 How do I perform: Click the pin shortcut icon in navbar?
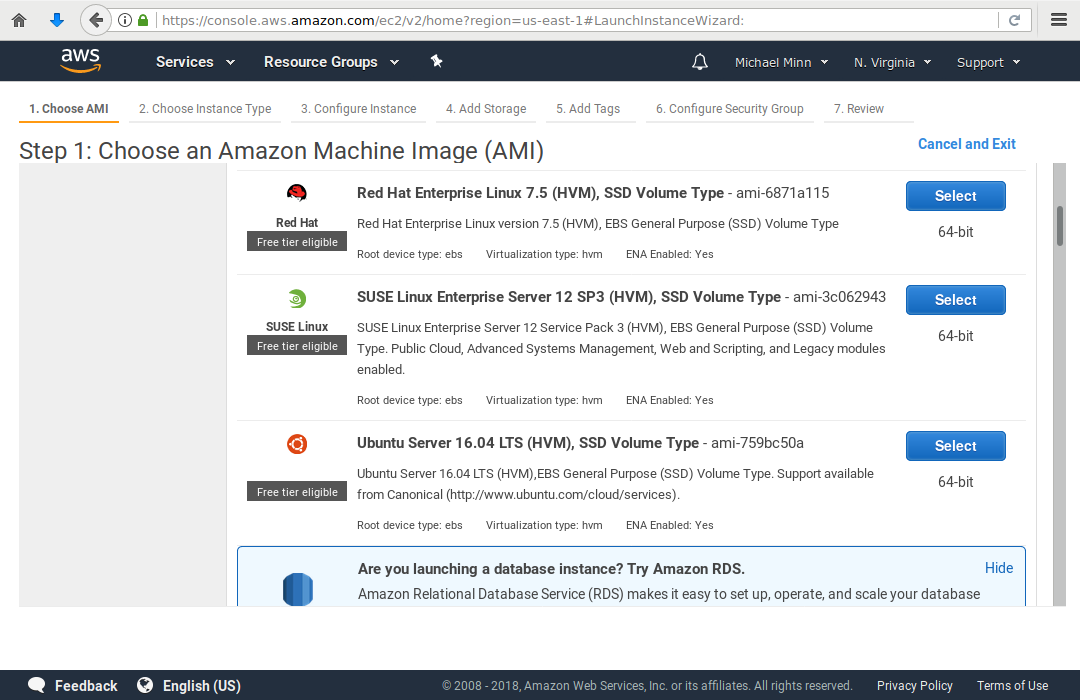pyautogui.click(x=436, y=61)
